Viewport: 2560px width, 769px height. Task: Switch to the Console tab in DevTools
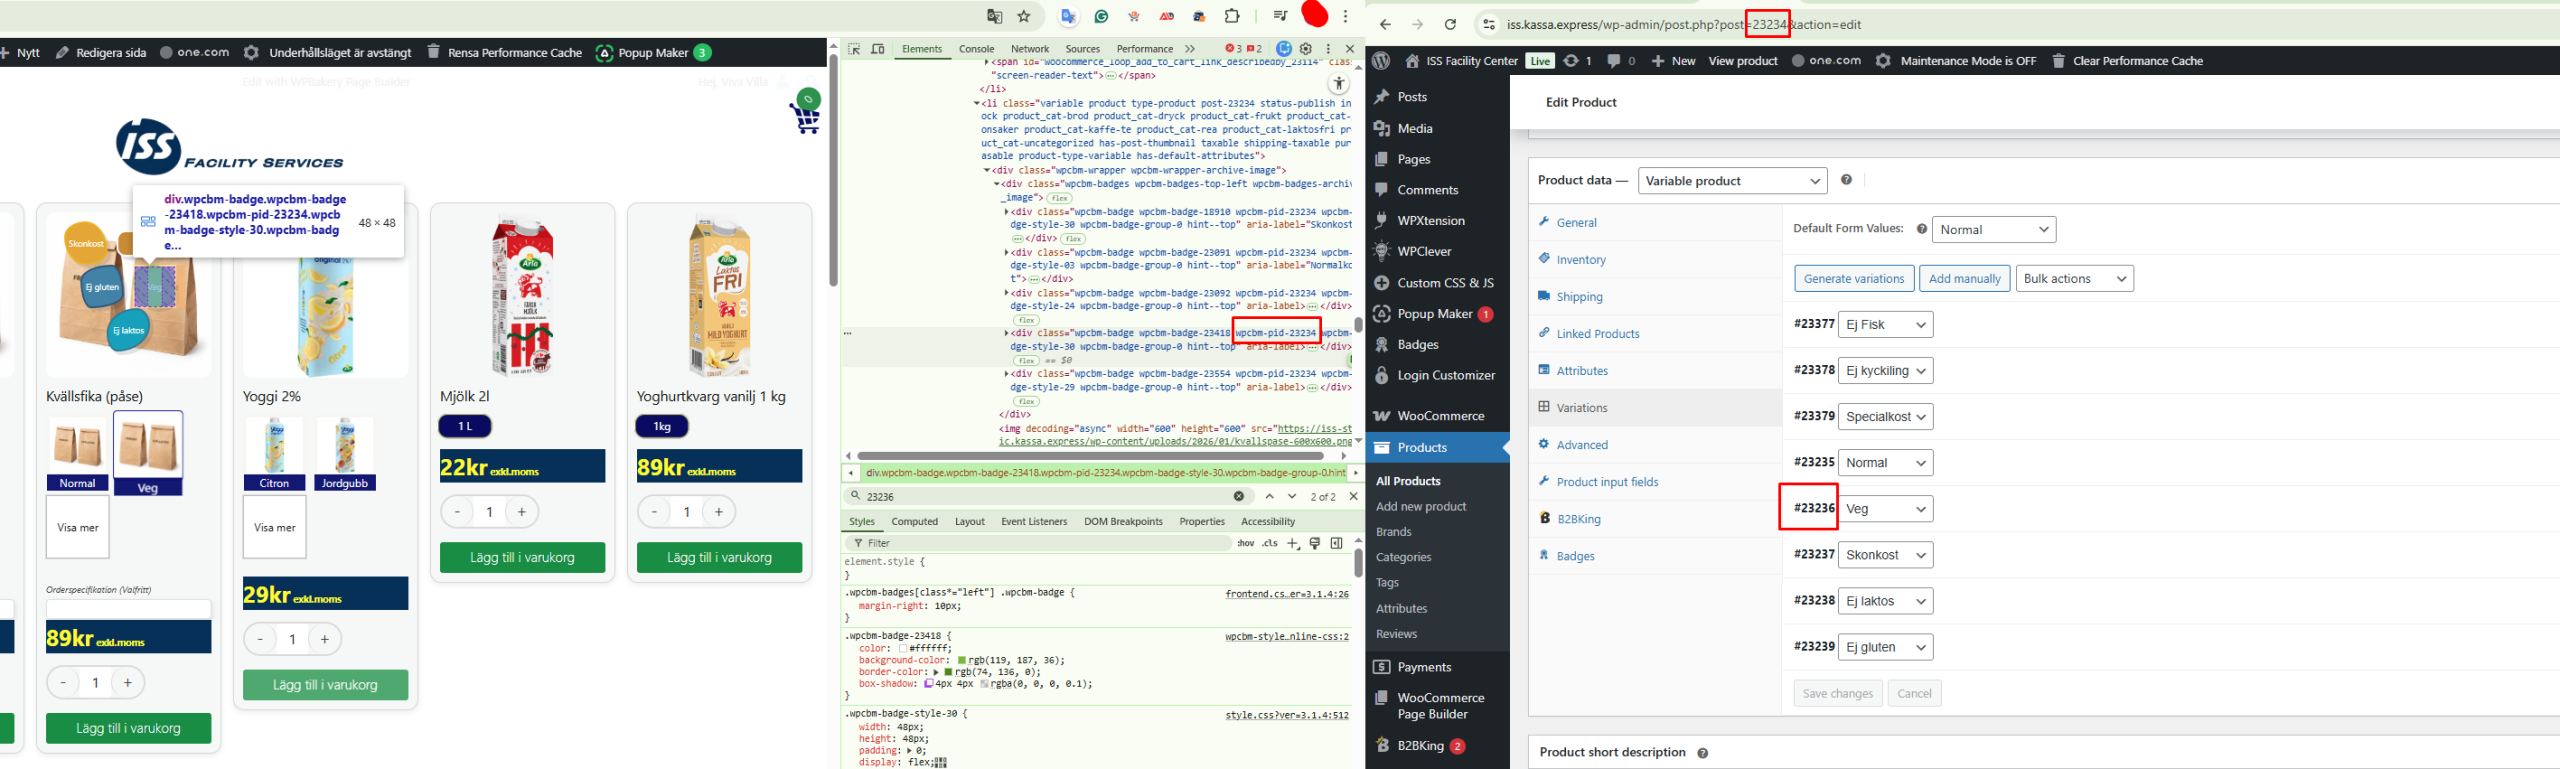(976, 49)
